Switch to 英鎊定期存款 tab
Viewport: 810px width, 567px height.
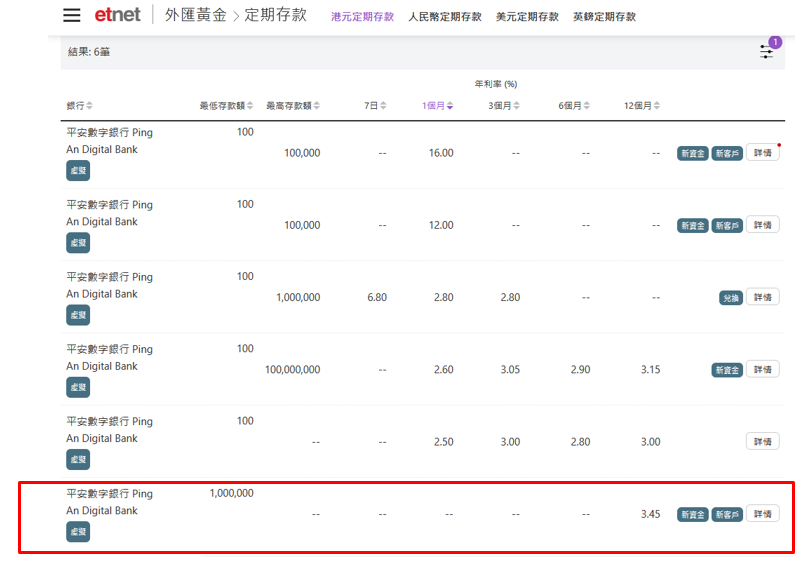tap(604, 17)
